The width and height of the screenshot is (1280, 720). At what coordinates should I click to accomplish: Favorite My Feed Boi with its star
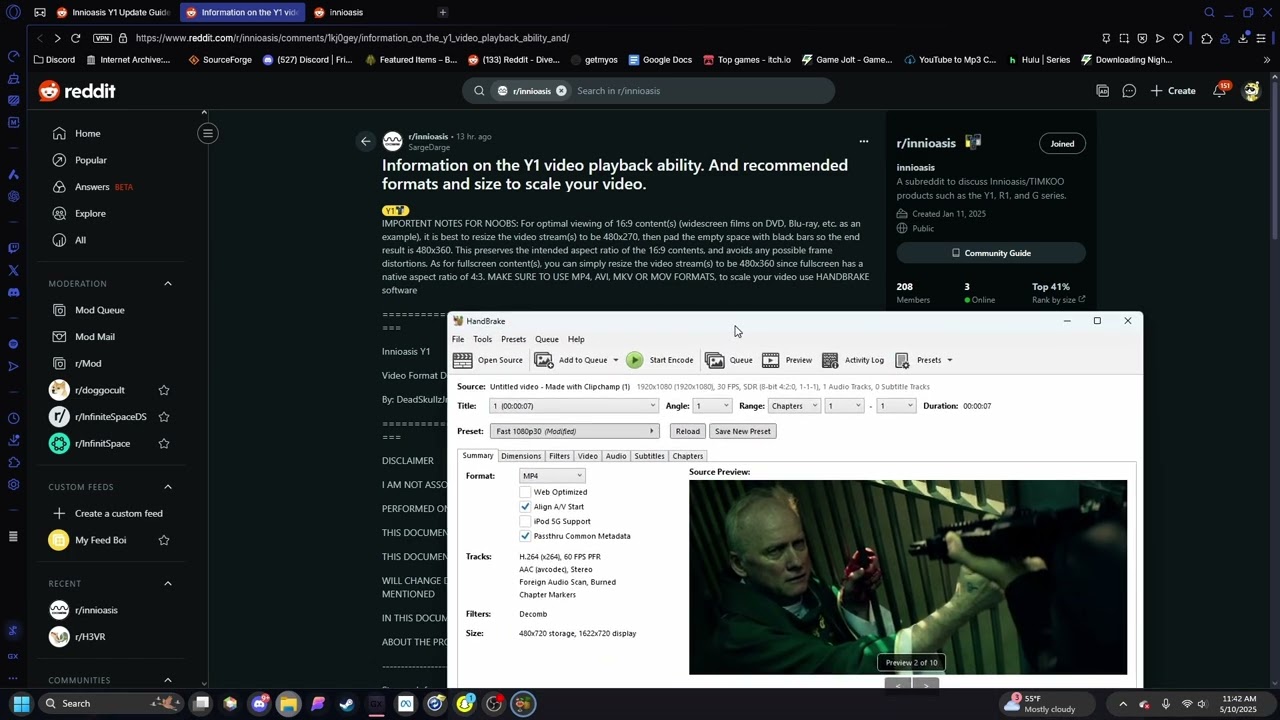click(164, 540)
